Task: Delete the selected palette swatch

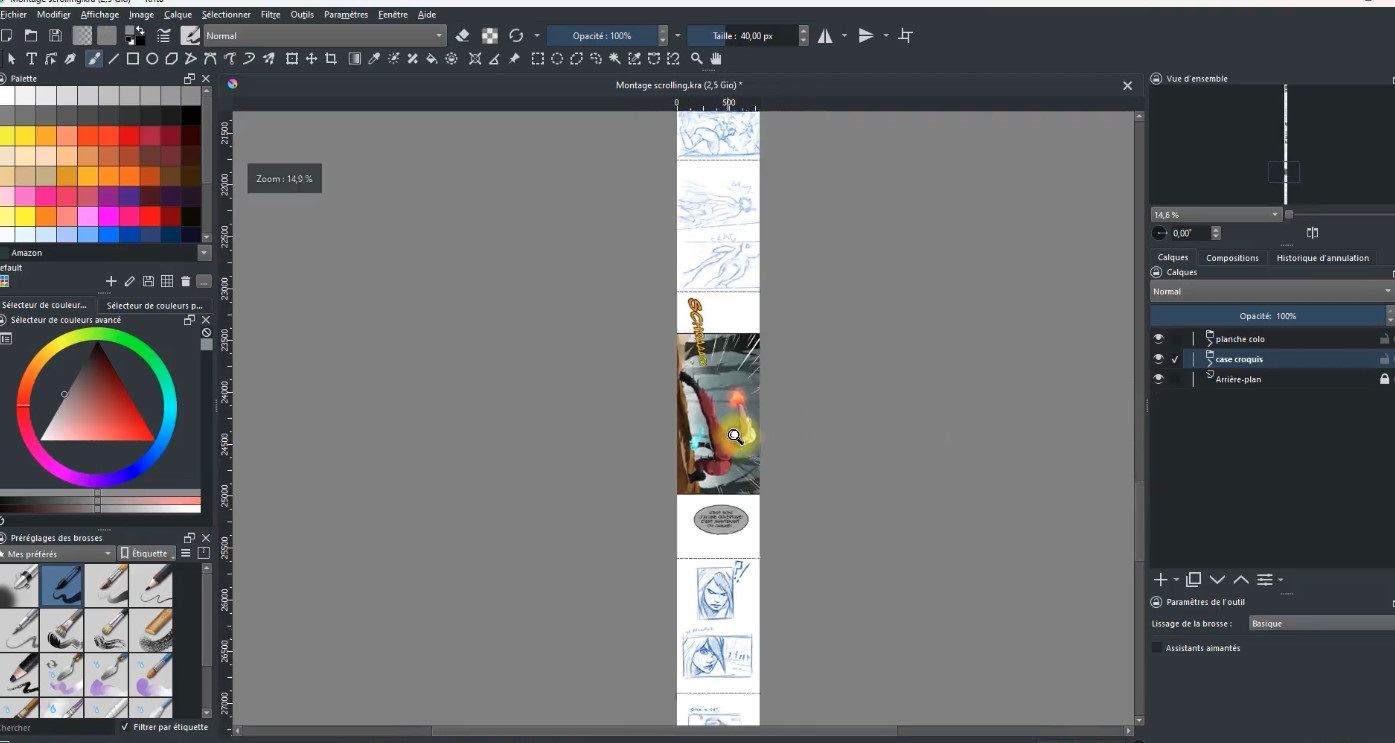Action: click(185, 281)
